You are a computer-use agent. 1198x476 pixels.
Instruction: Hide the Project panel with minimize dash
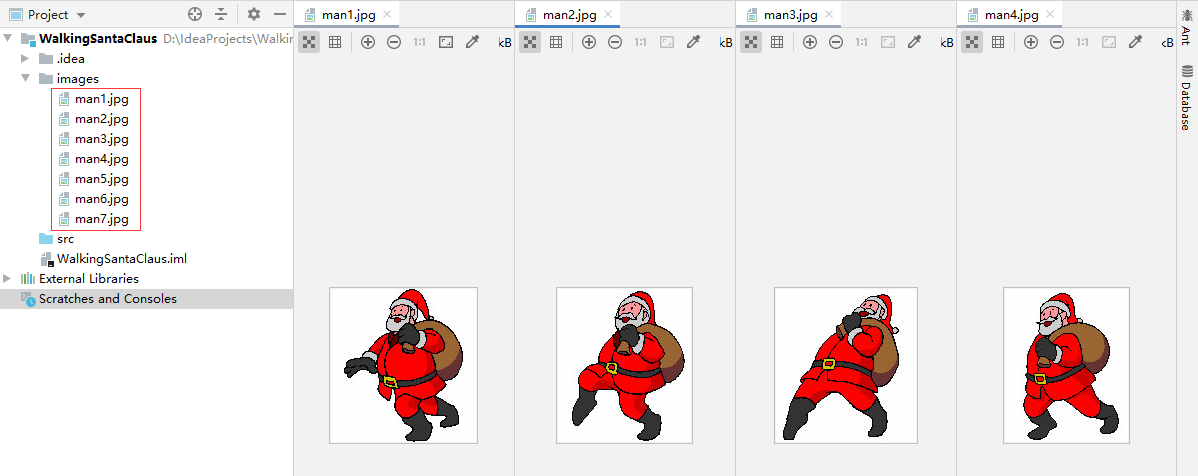point(280,14)
